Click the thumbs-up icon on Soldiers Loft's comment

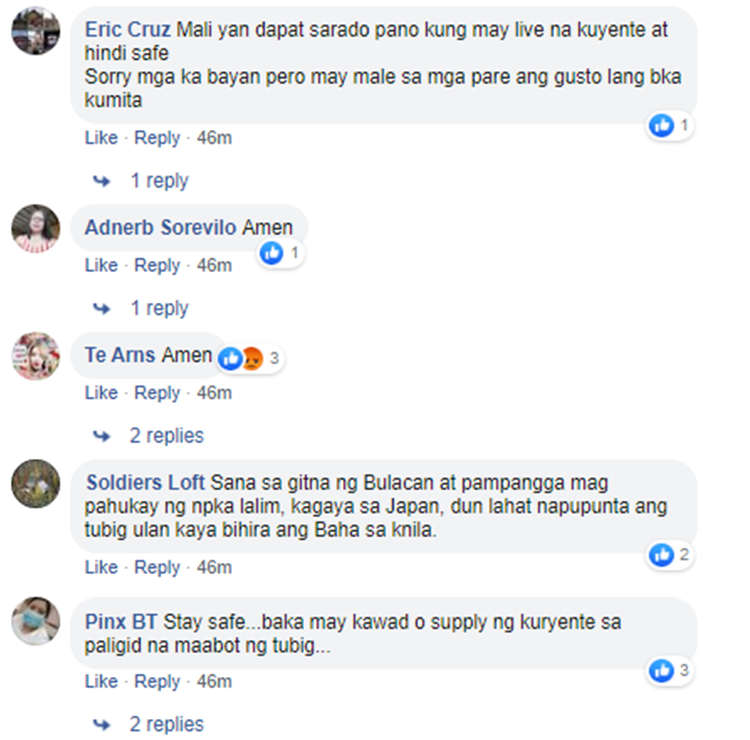tap(662, 555)
